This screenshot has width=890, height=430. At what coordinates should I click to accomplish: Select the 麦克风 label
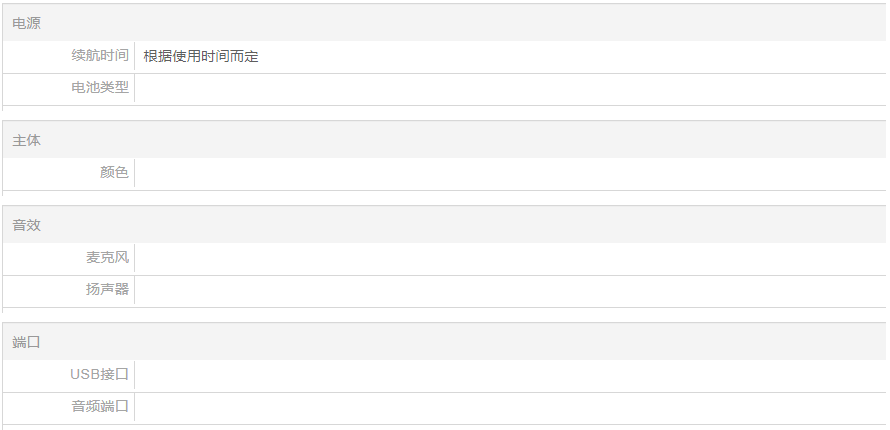[x=107, y=258]
